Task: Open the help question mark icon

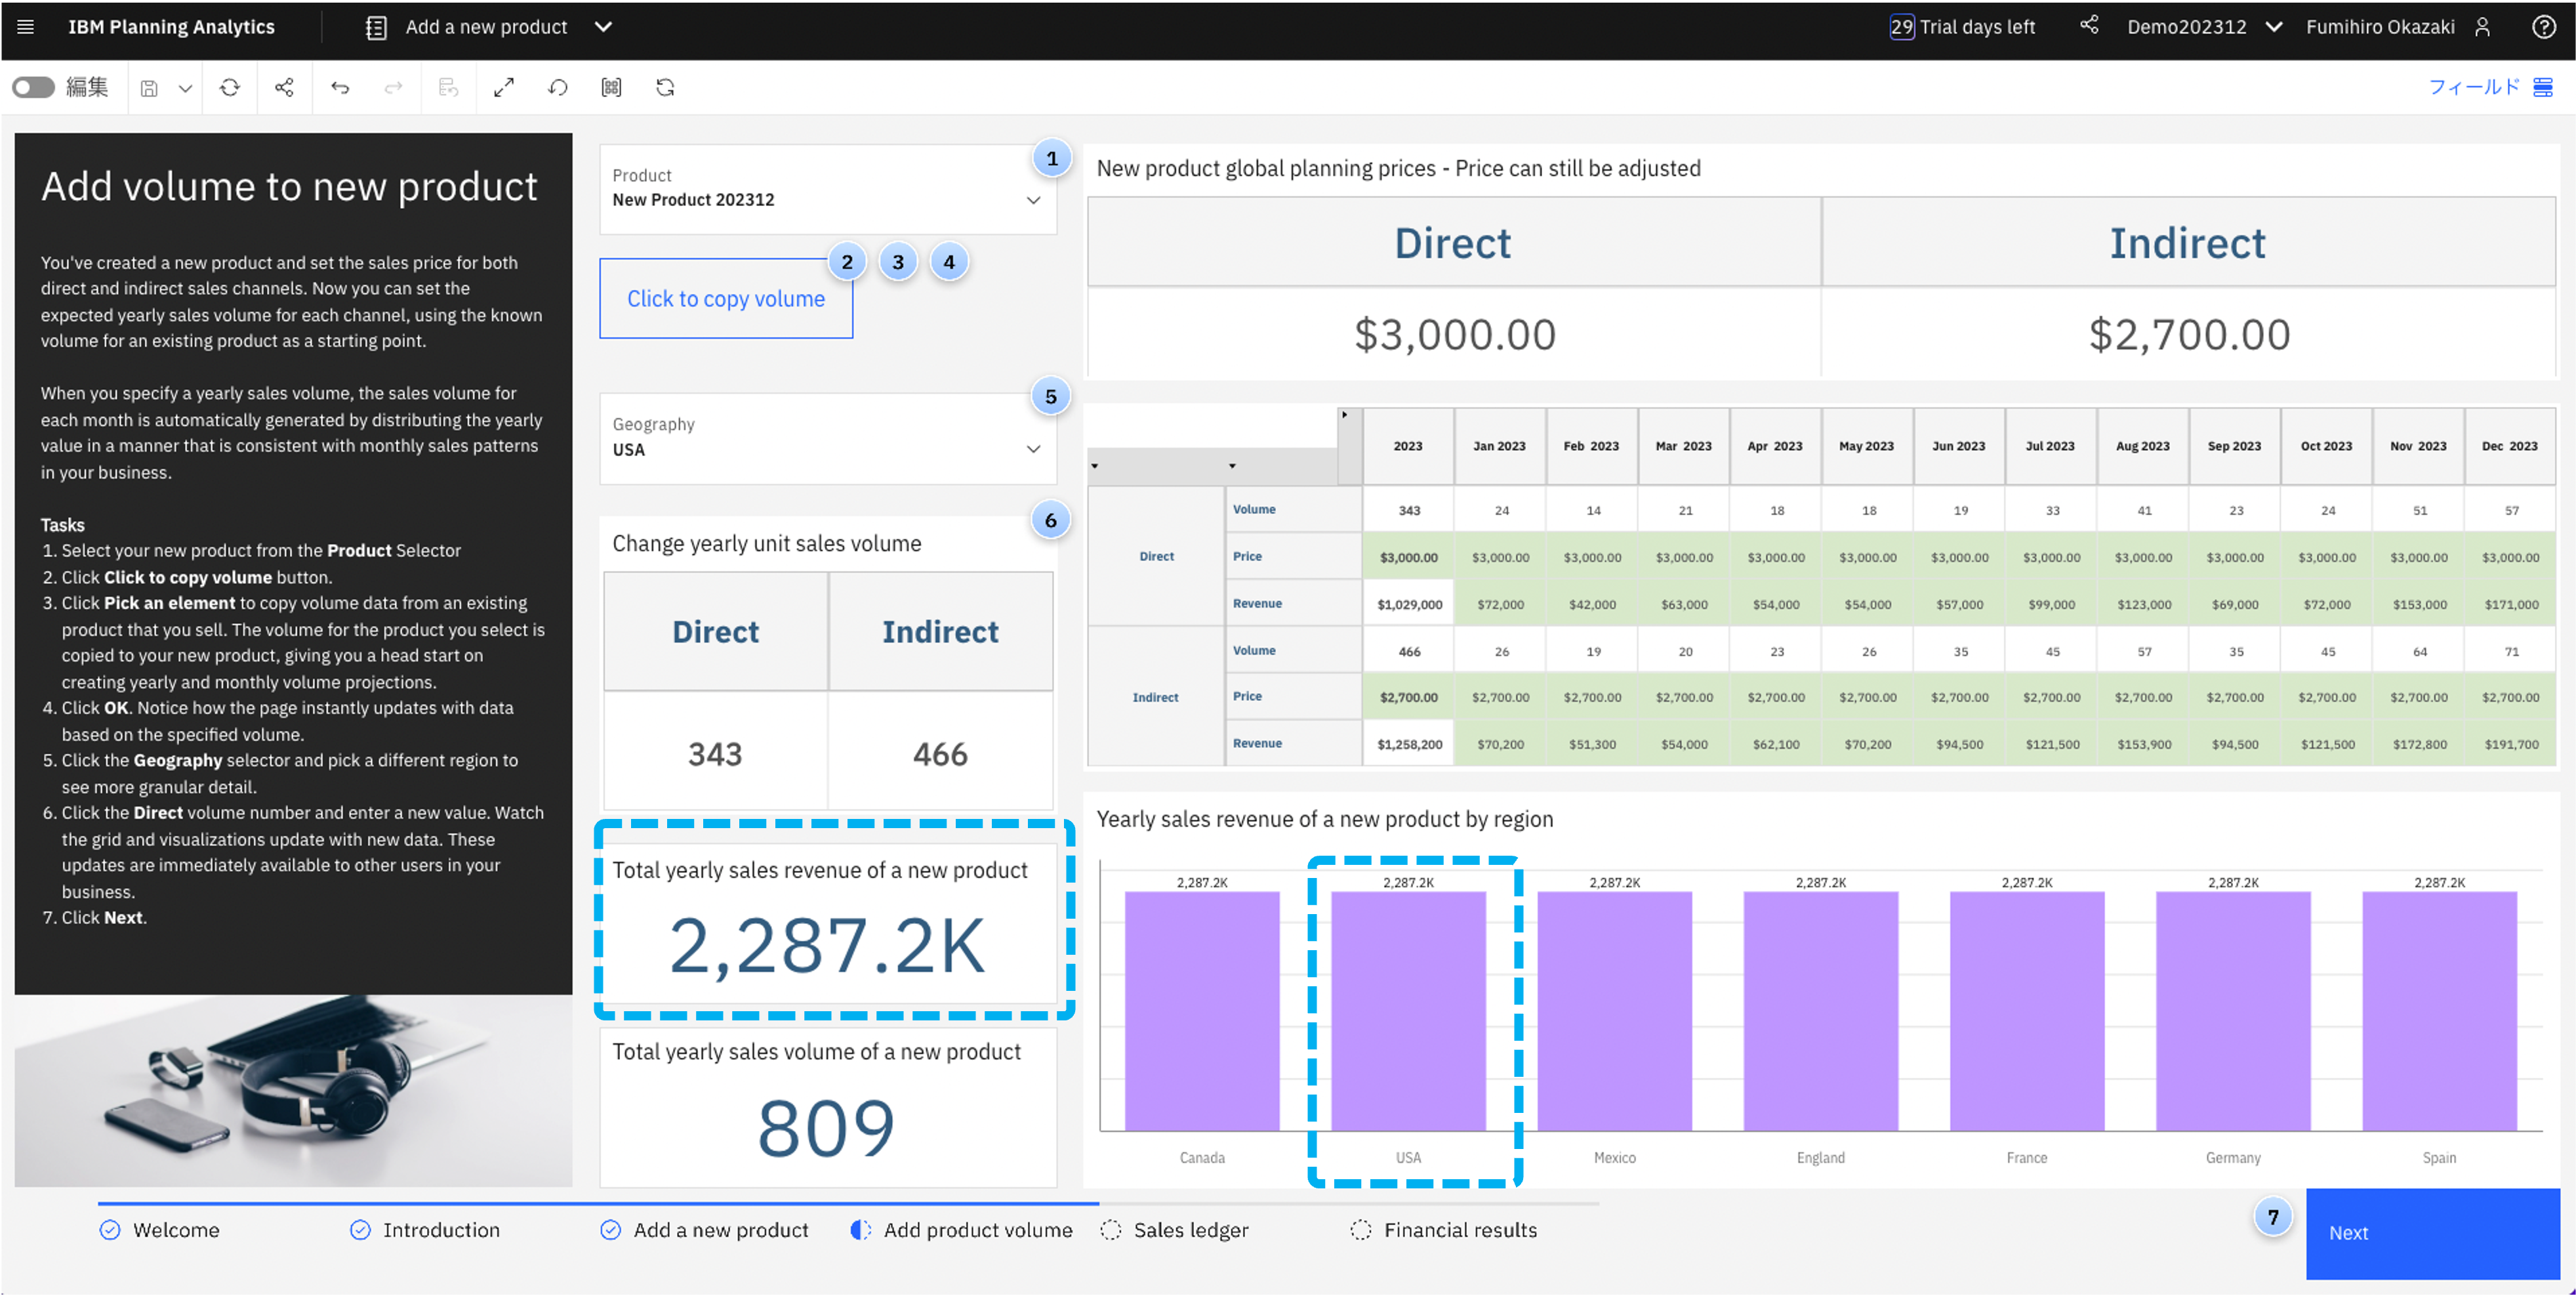Action: pyautogui.click(x=2543, y=27)
